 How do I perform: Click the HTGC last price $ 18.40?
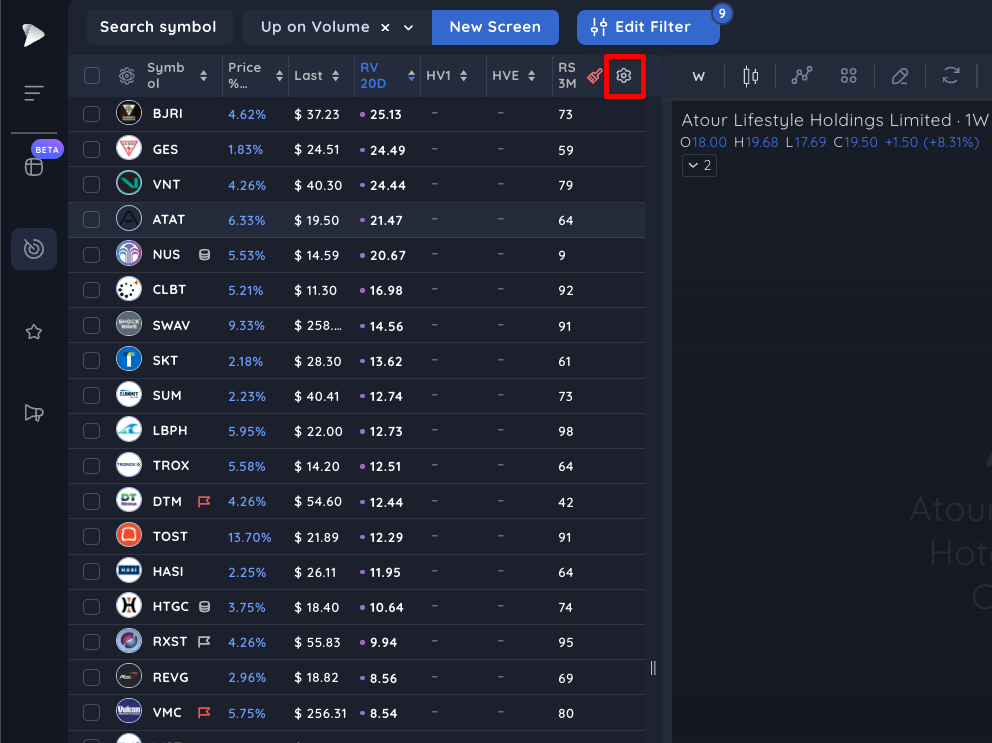(x=316, y=608)
